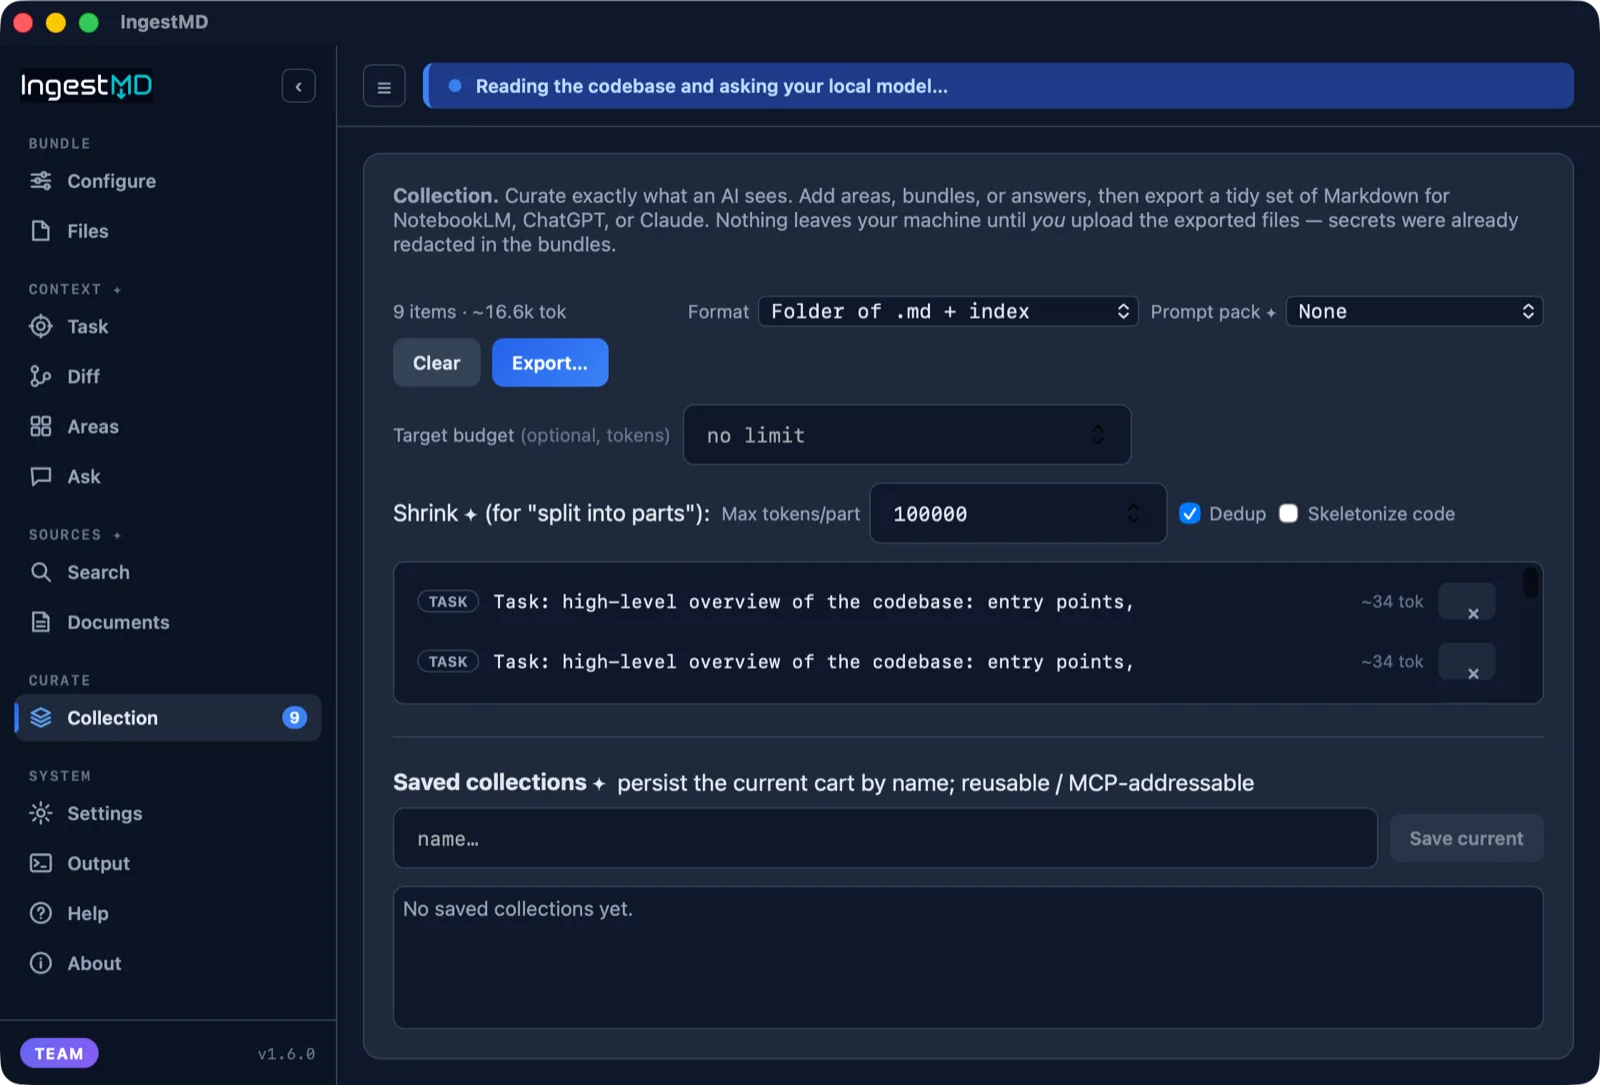Open the Diff section

168,376
